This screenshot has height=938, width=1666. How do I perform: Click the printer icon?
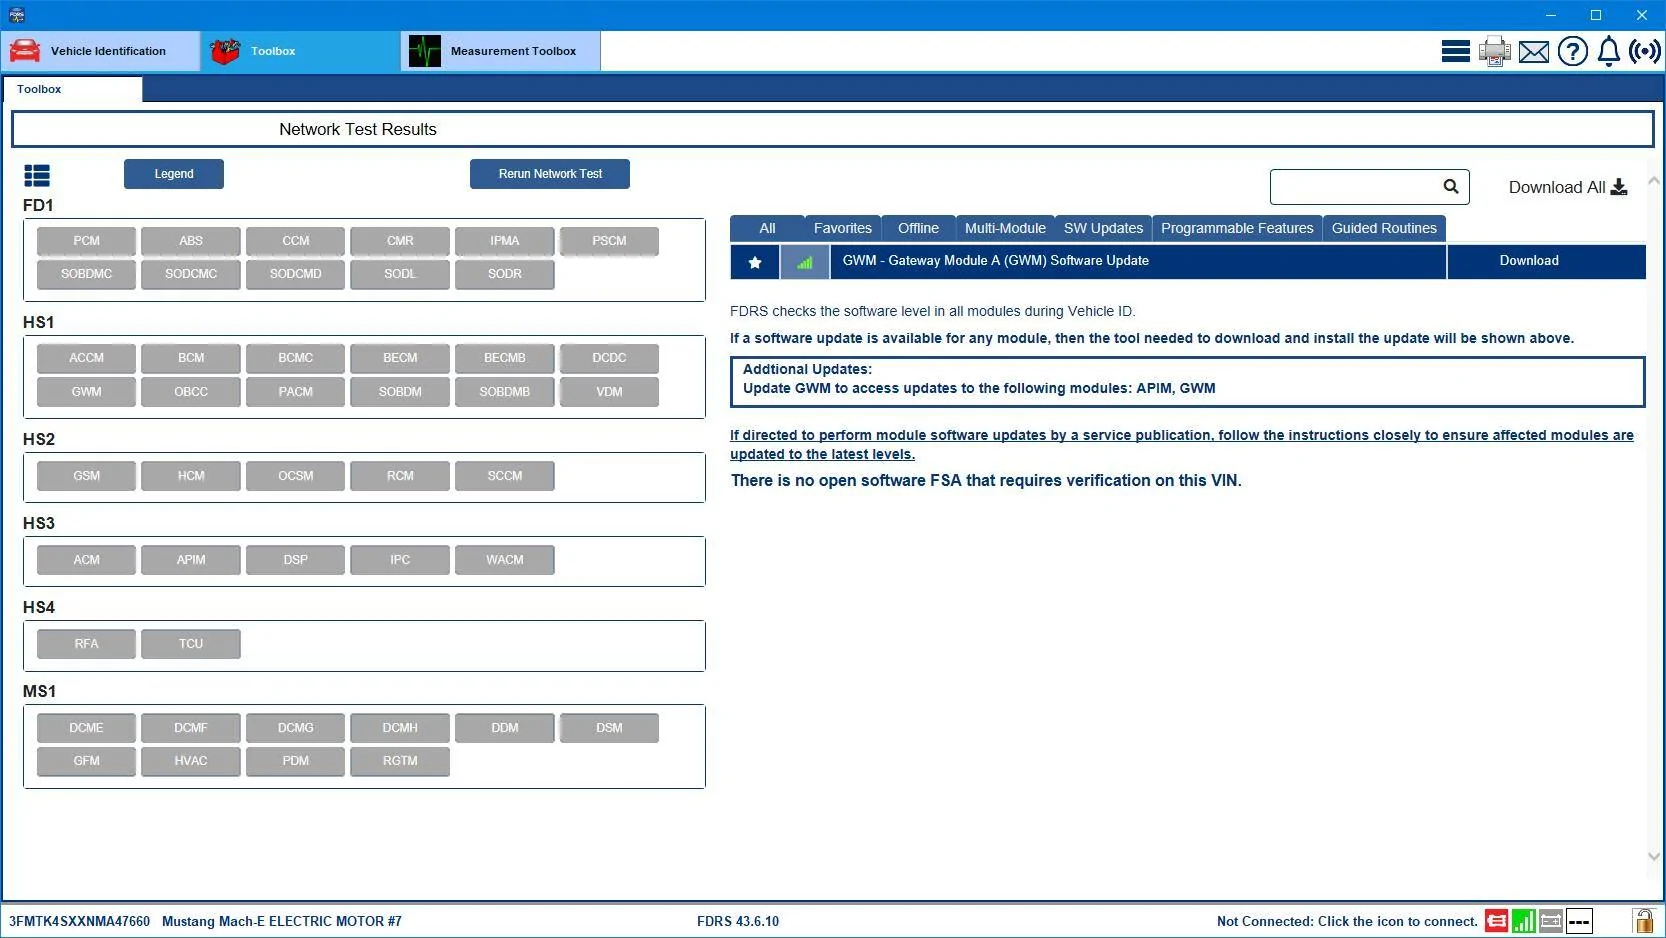pos(1495,51)
